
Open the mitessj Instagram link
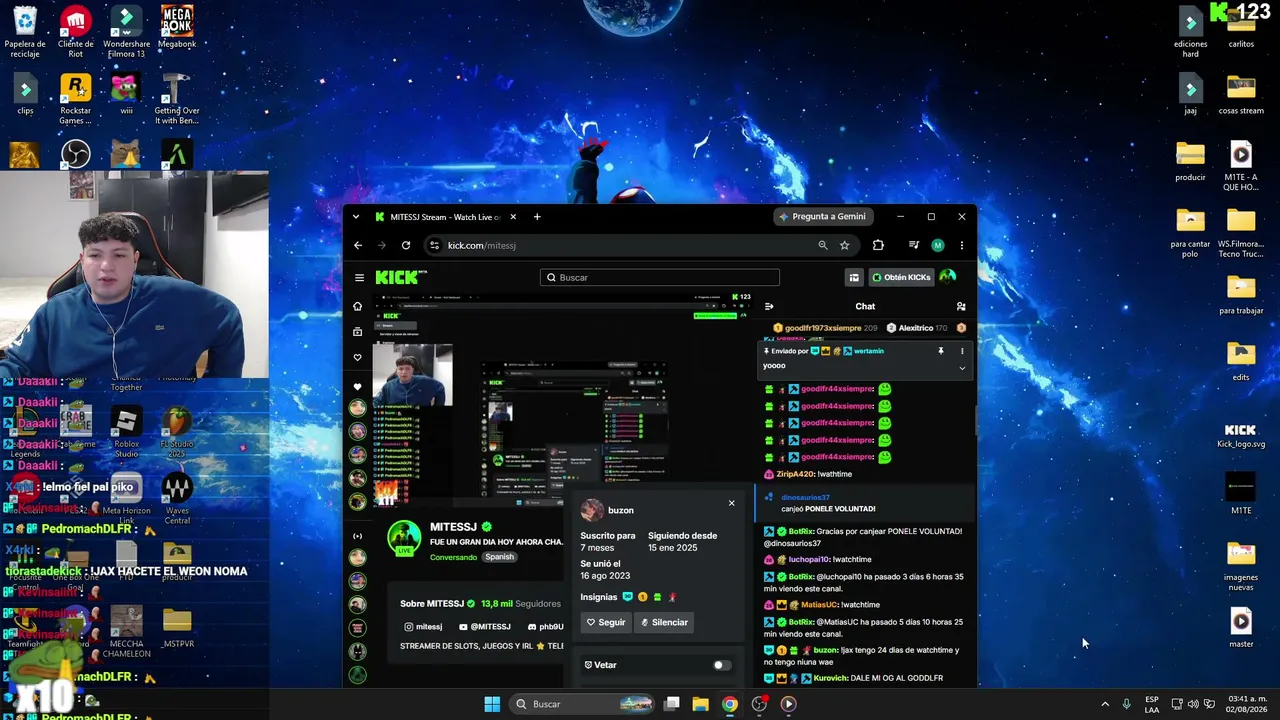pyautogui.click(x=423, y=627)
